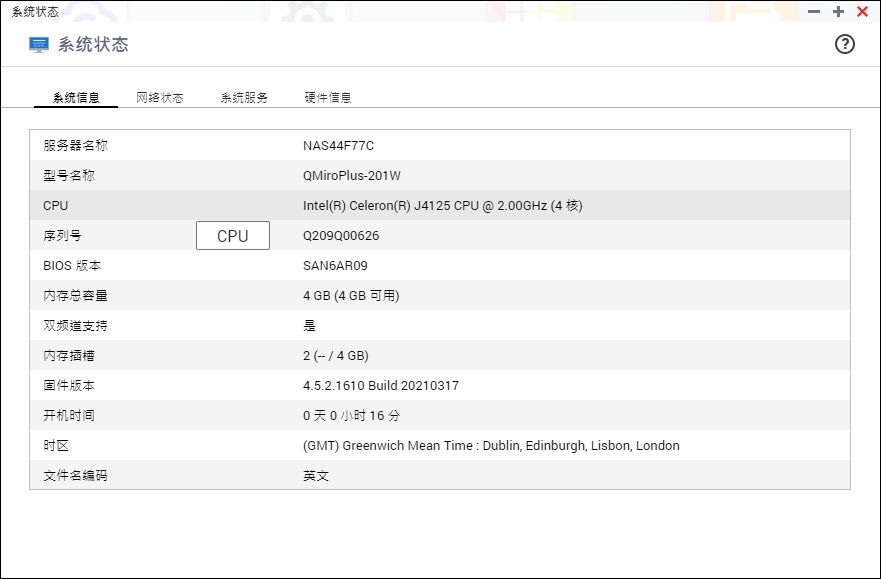Click uptime value 0 天 0 小时 16 分

pos(352,416)
